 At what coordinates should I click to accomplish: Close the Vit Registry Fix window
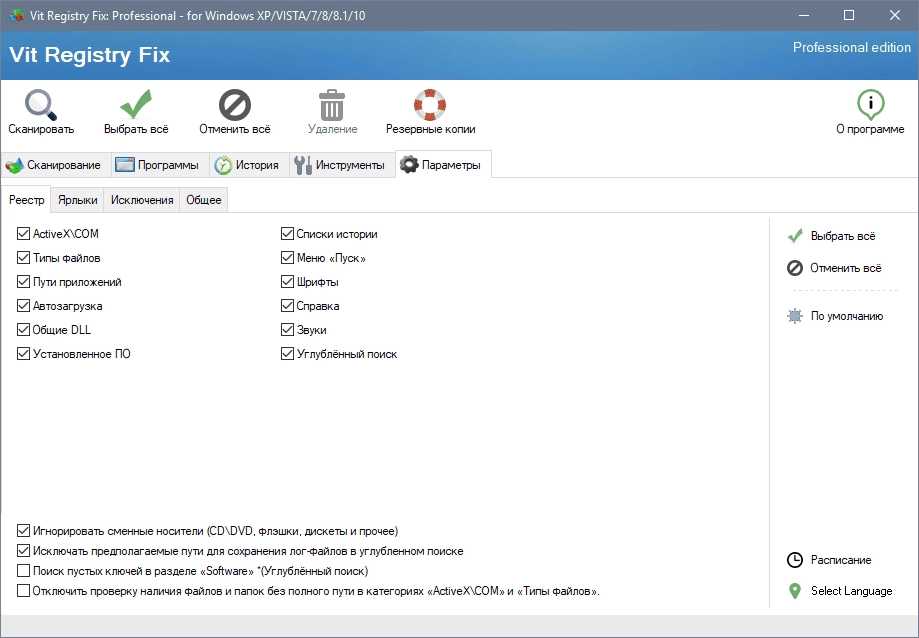click(x=895, y=15)
